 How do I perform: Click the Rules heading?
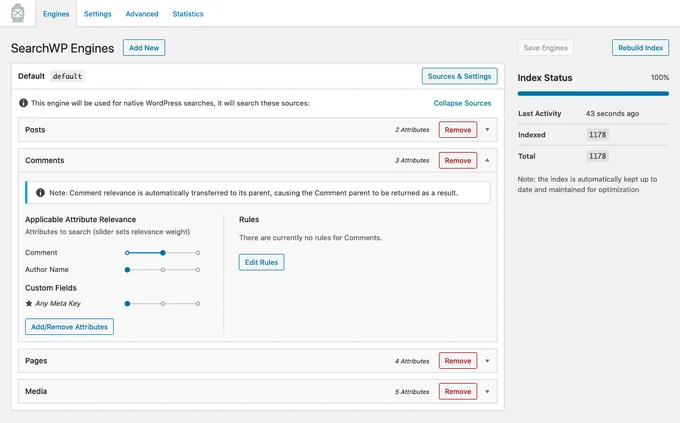(x=249, y=220)
